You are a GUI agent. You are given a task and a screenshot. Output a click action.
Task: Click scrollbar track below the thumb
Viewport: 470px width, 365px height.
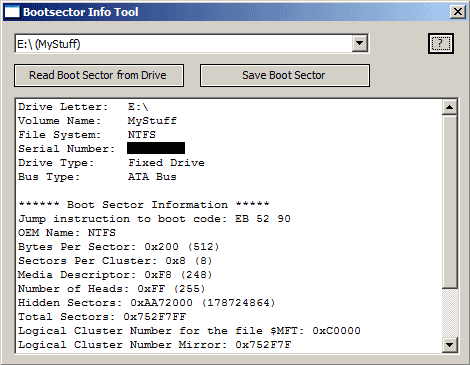(449, 313)
